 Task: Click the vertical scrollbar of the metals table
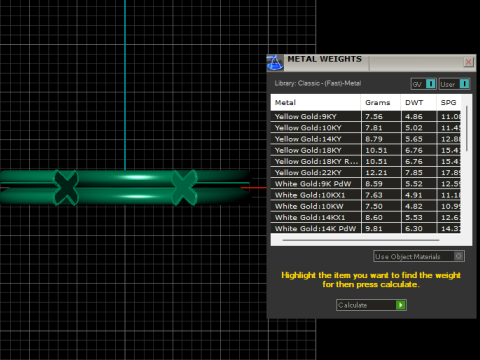point(467,129)
